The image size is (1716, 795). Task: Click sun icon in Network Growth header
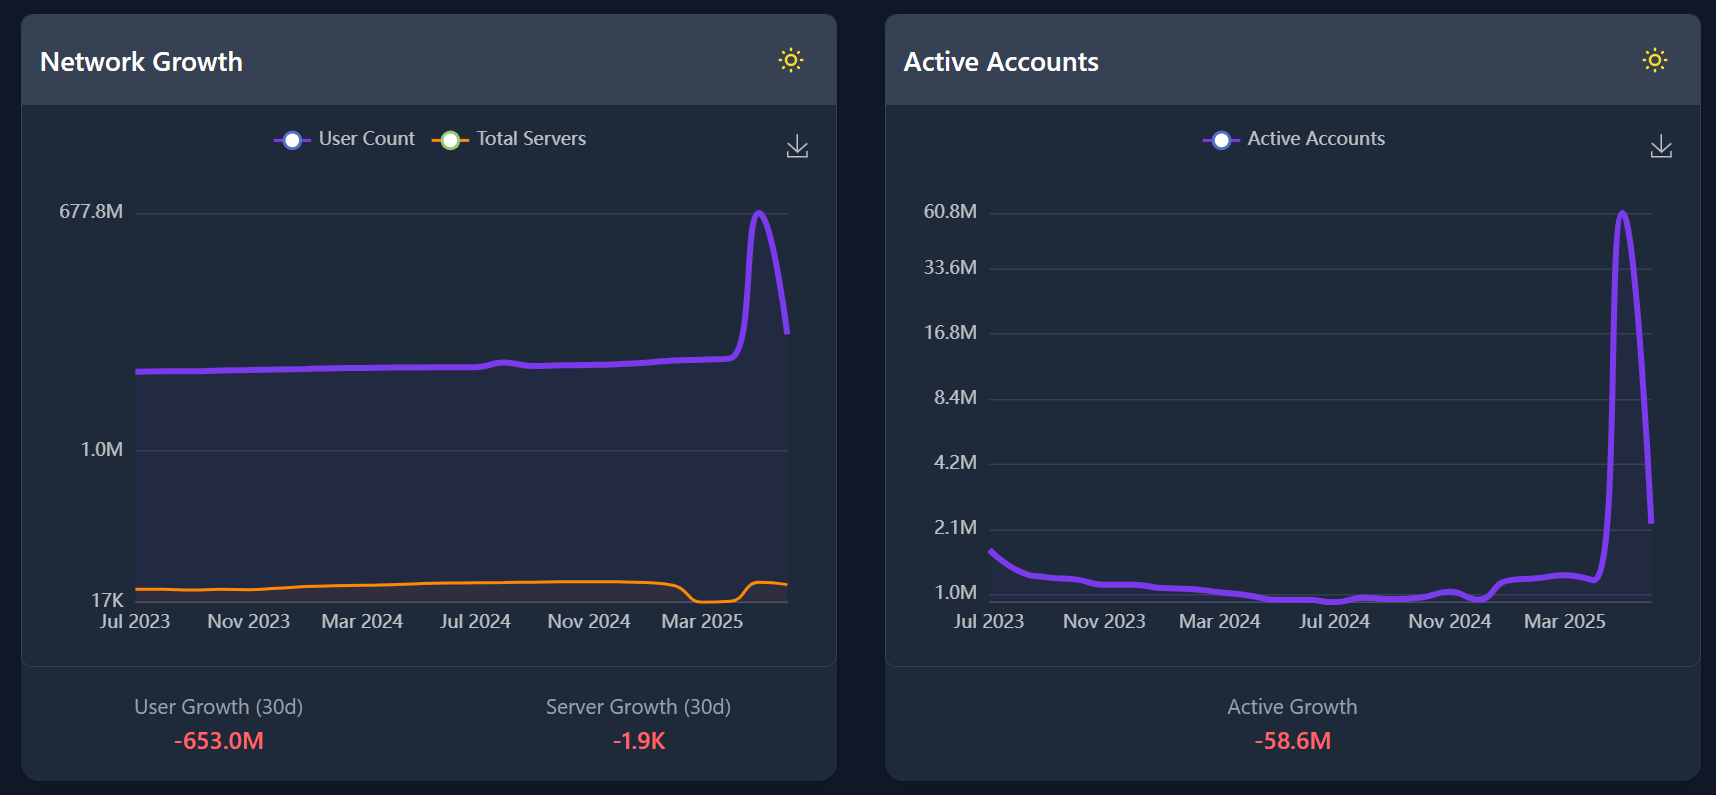tap(791, 60)
